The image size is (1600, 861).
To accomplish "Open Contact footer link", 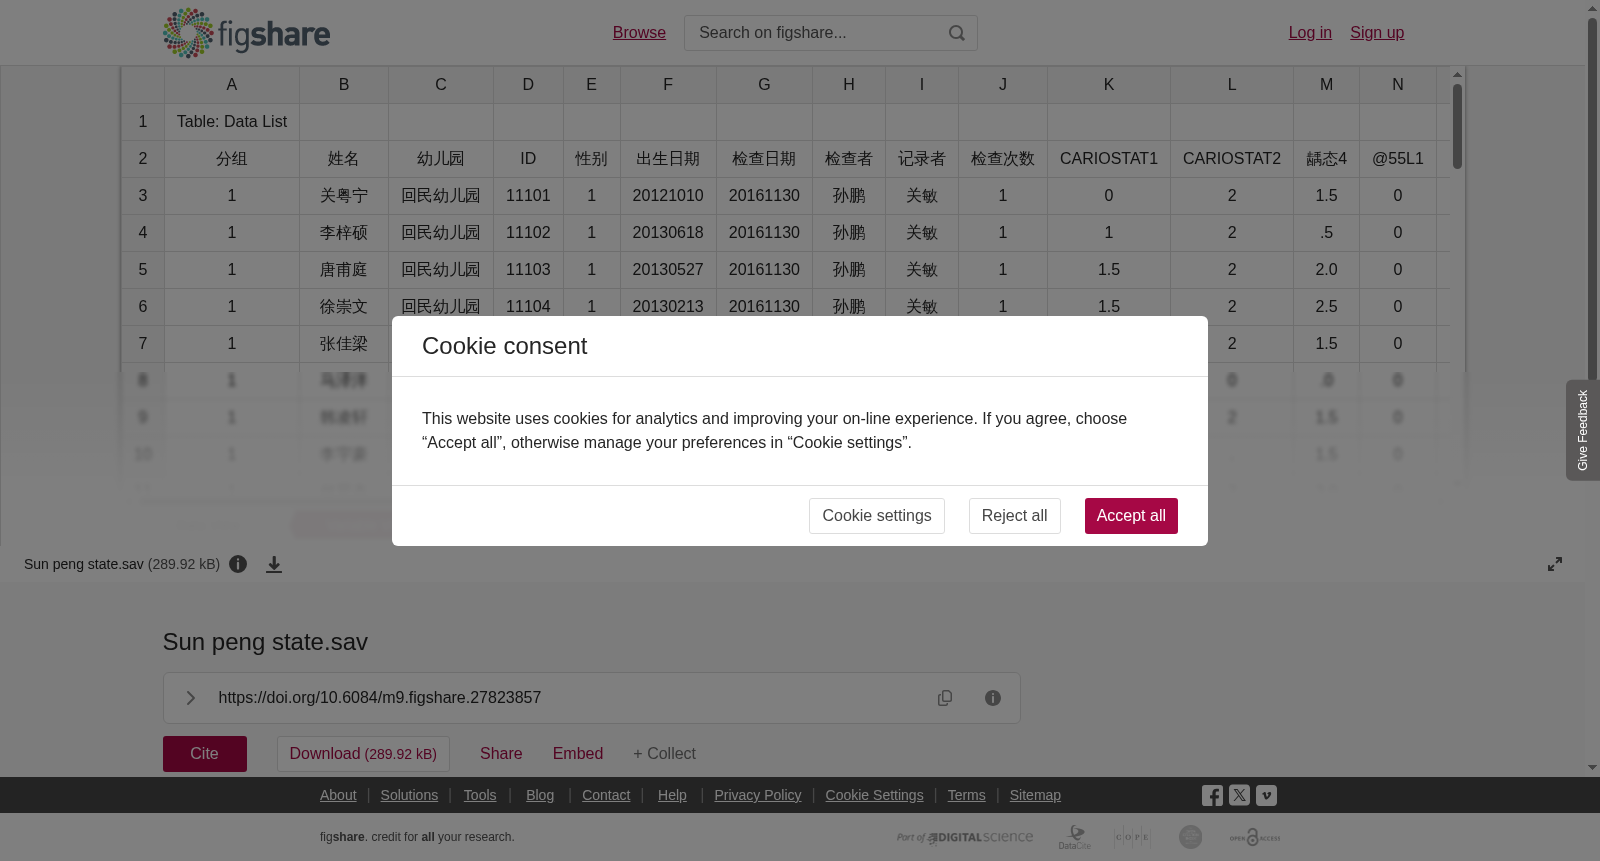I will 606,795.
